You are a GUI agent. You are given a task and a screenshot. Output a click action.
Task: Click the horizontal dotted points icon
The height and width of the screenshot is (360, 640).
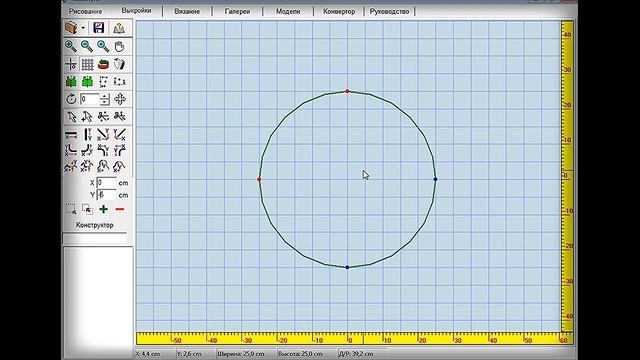pos(120,82)
